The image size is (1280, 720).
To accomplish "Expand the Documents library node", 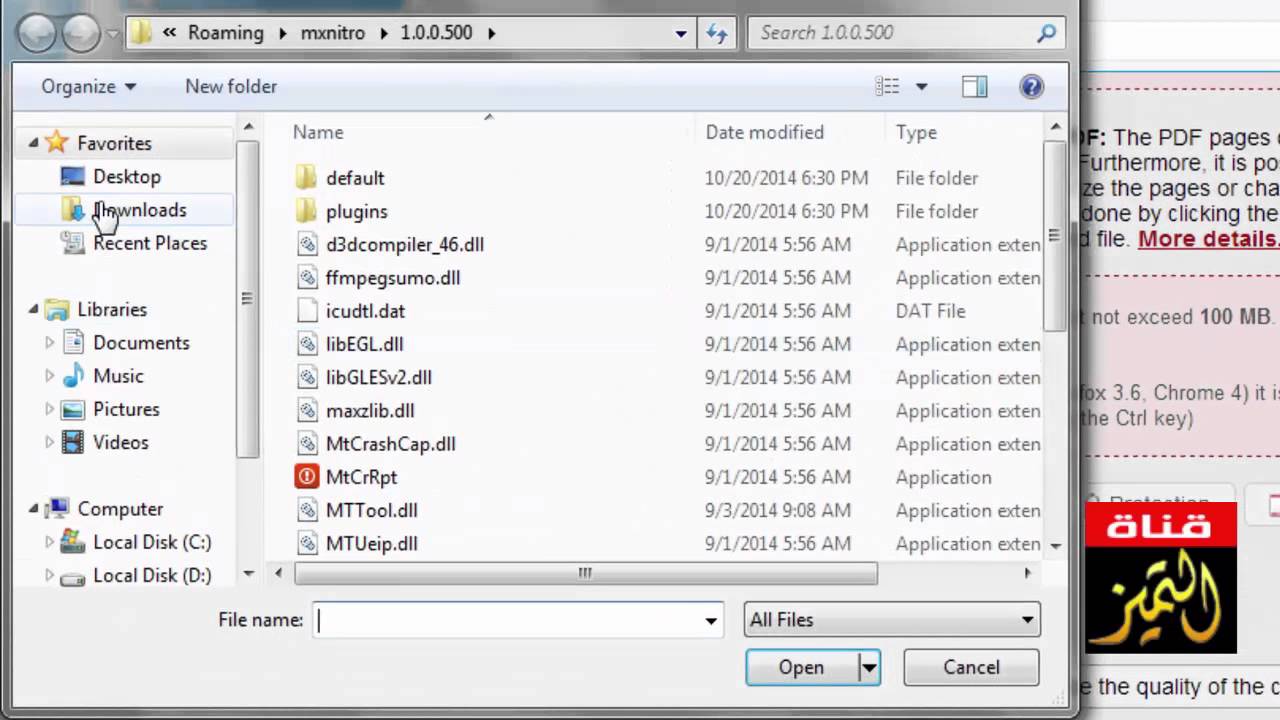I will pyautogui.click(x=50, y=342).
